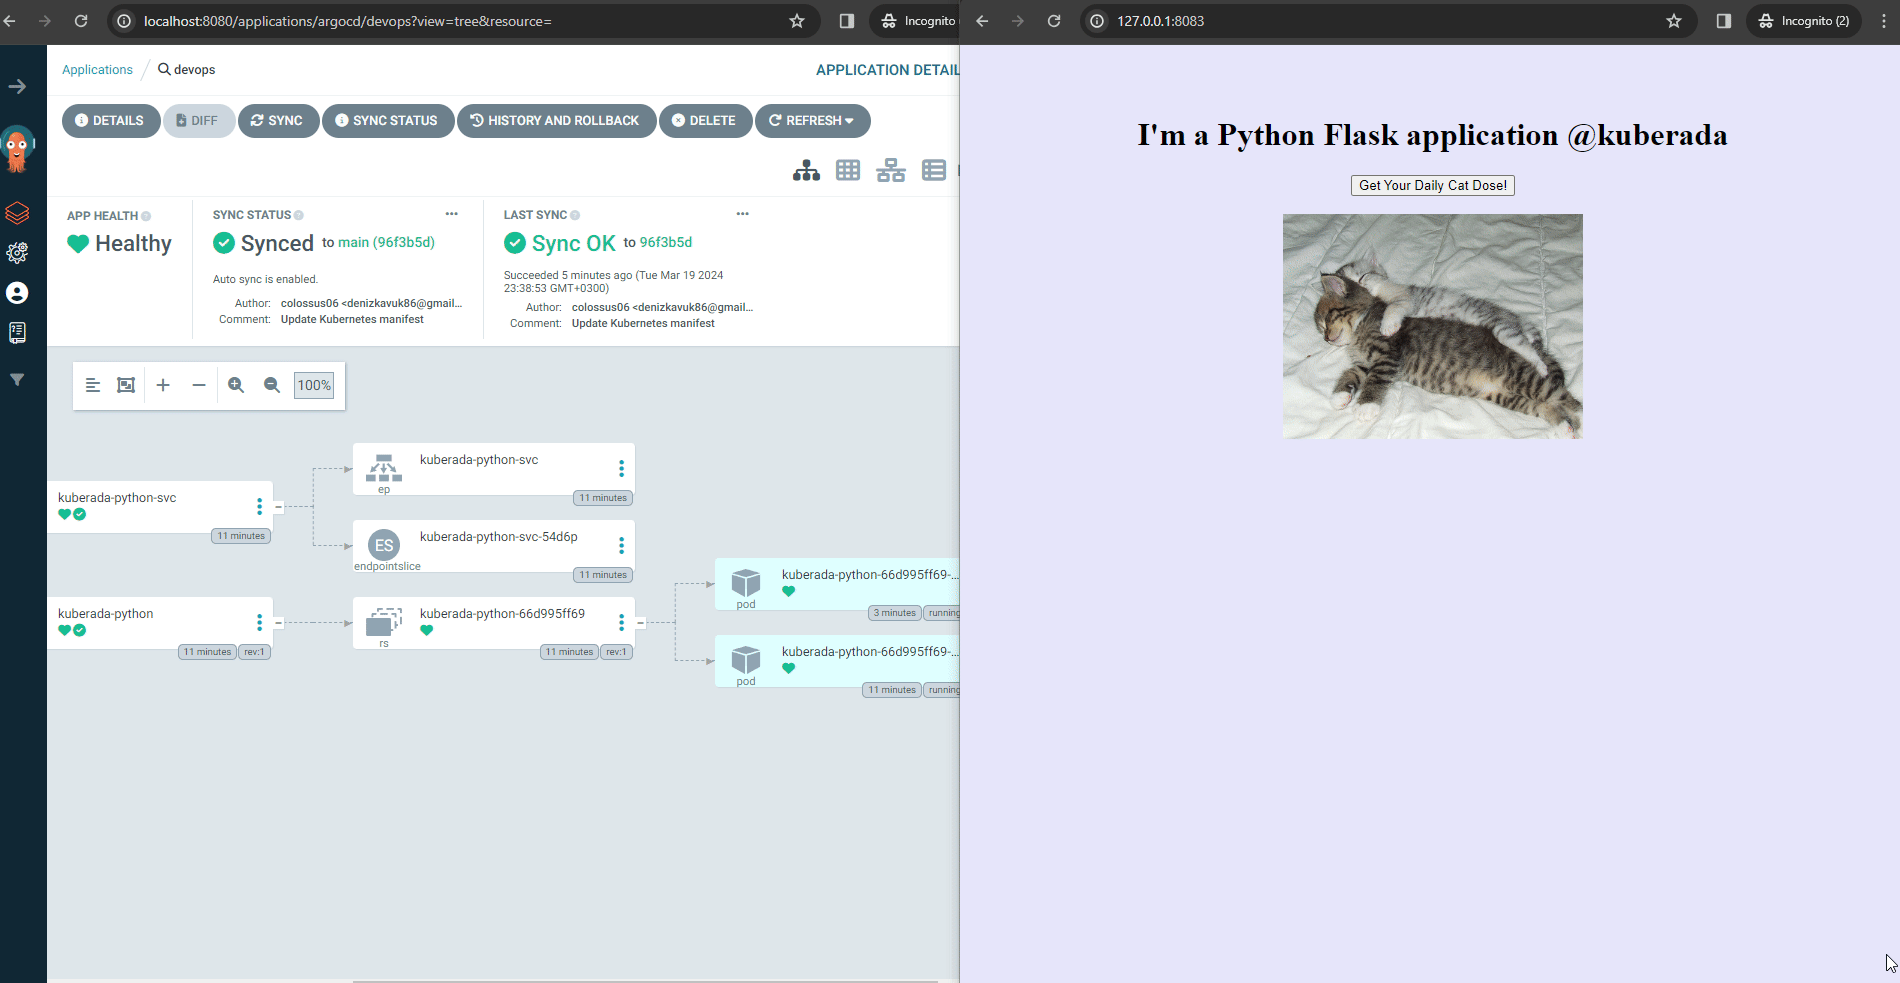
Task: Open the filter icon in left sidebar
Action: click(17, 380)
